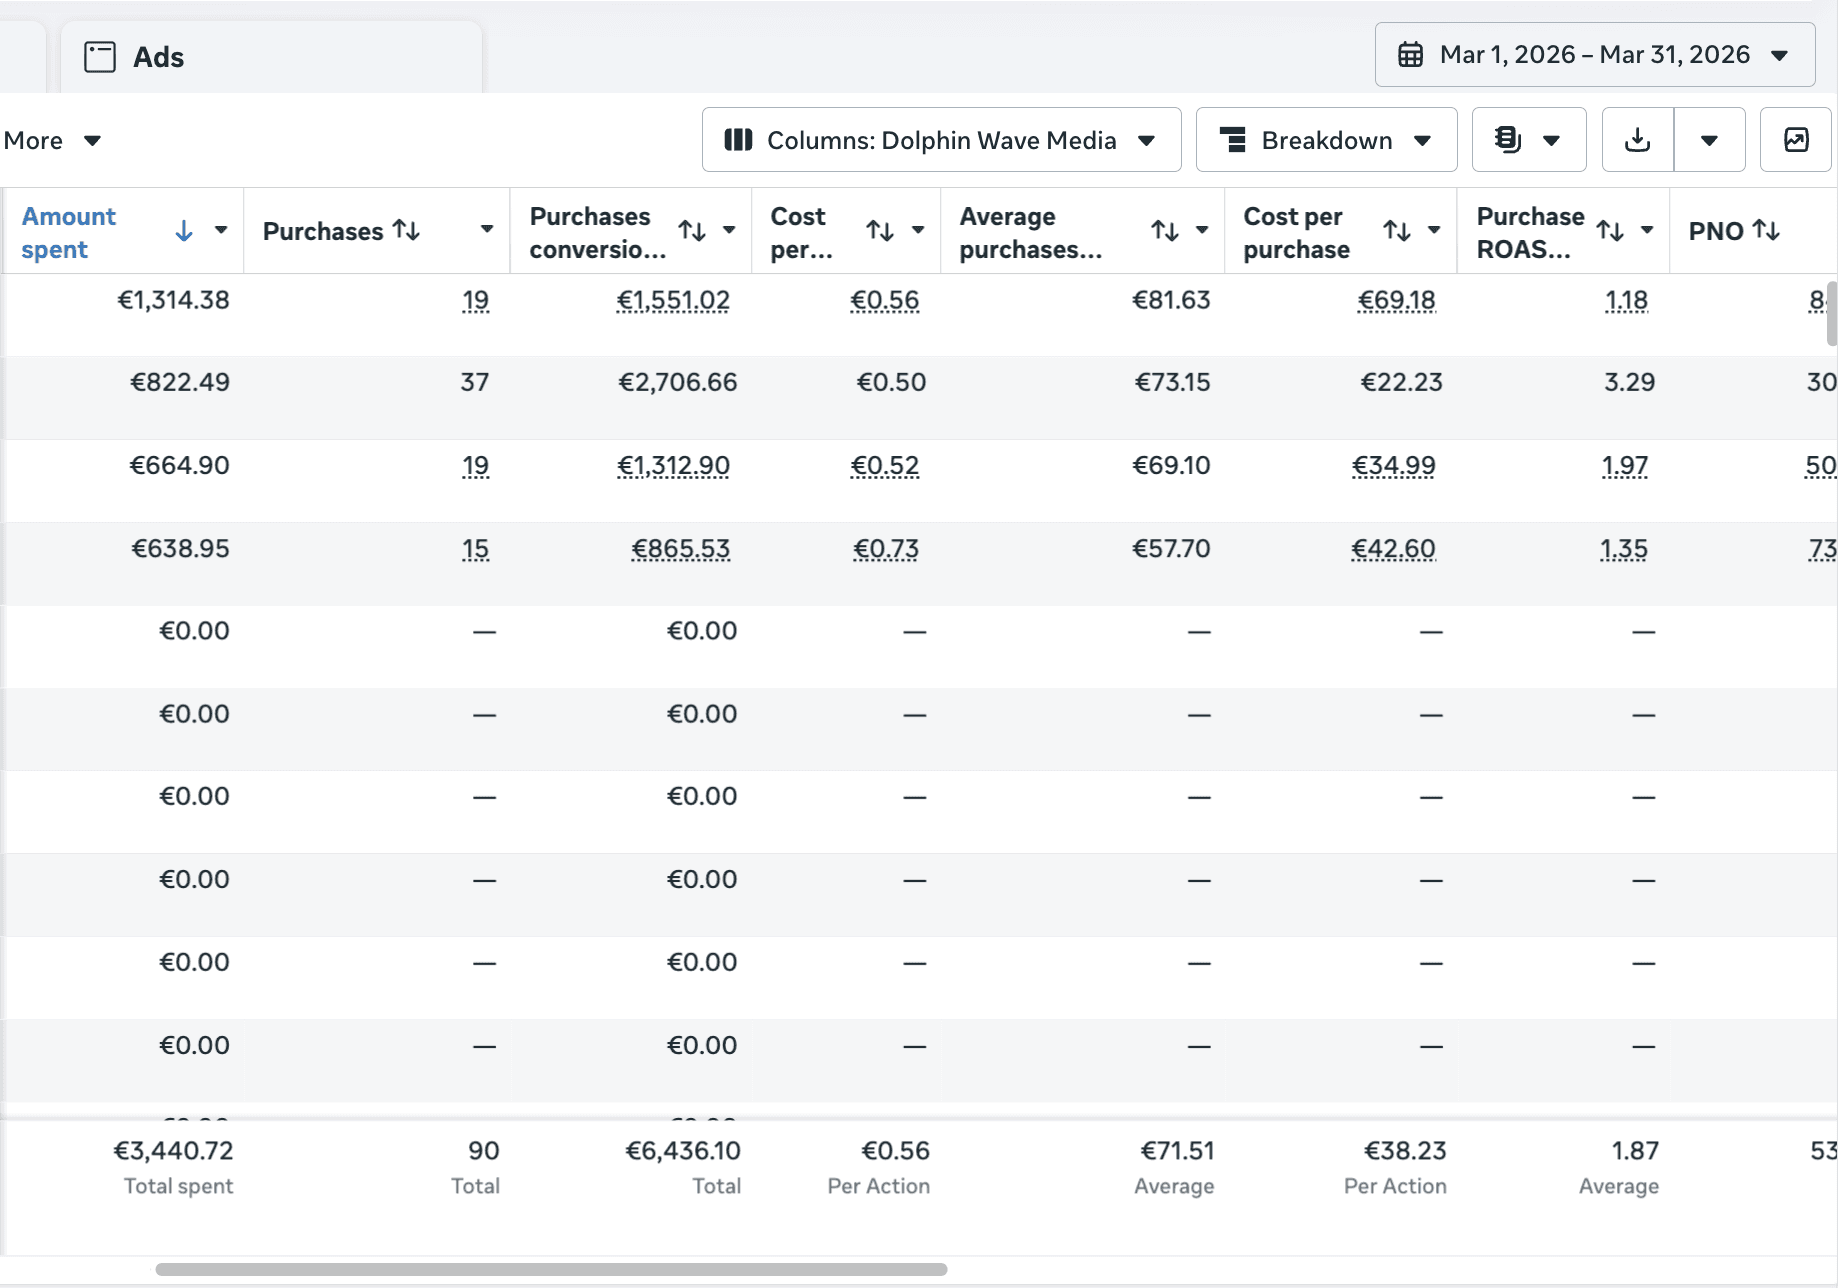1838x1288 pixels.
Task: Sort the PNO column
Action: 1767,230
